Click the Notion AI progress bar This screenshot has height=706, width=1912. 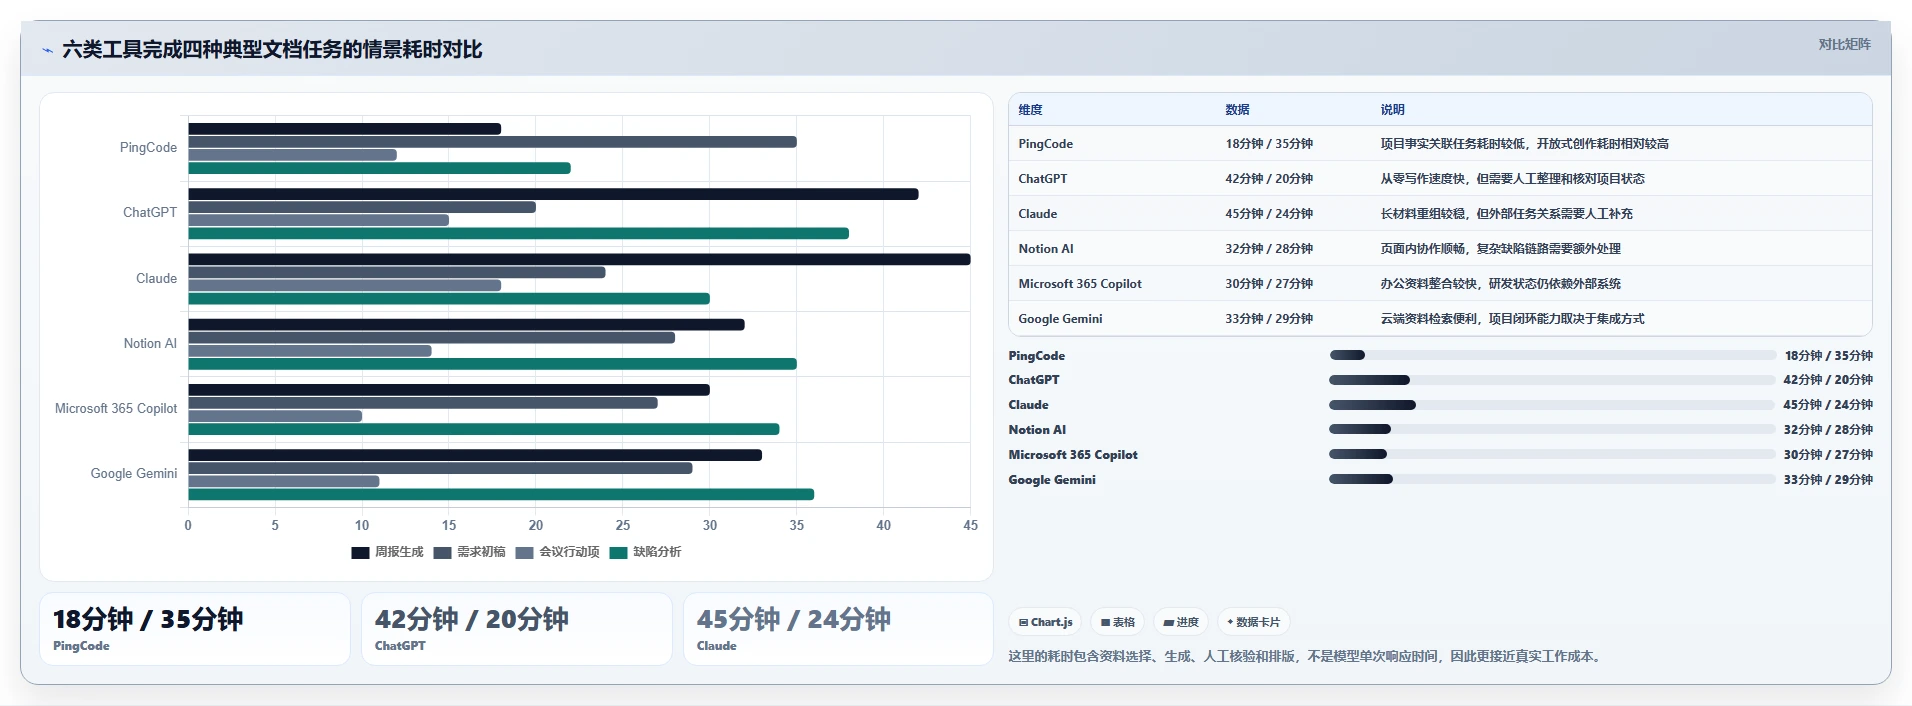click(x=1552, y=429)
